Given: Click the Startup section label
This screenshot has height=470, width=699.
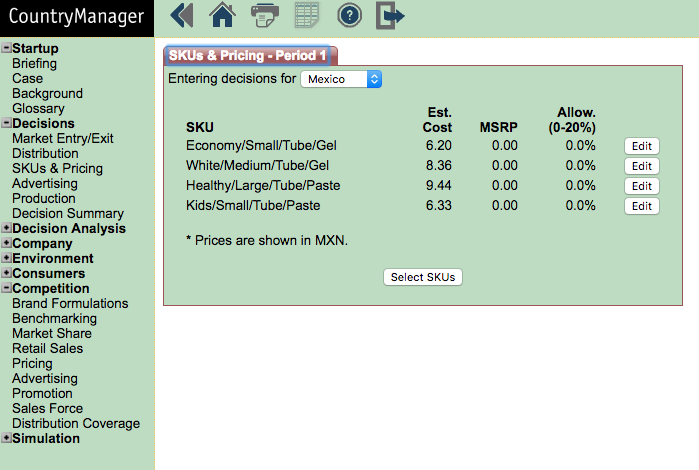Looking at the screenshot, I should (x=35, y=48).
